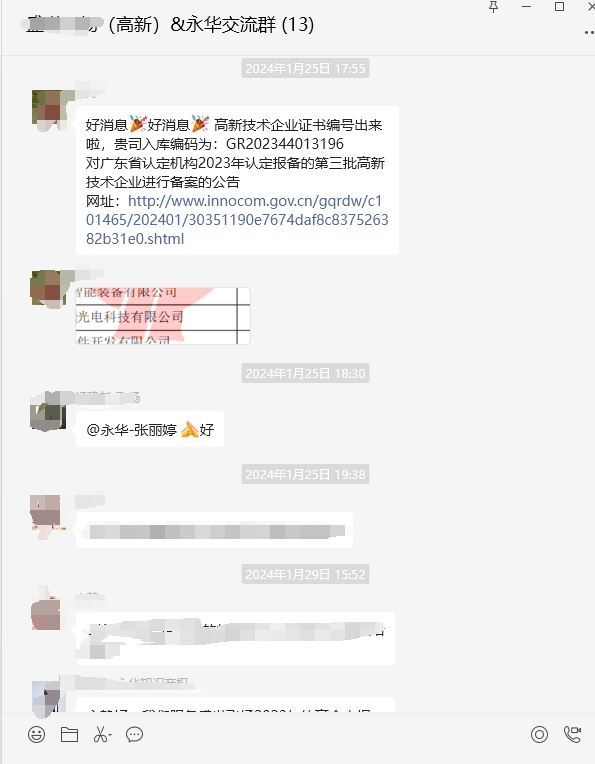Click the 17:55 timestamp label
Viewport: 595px width, 764px height.
point(305,68)
